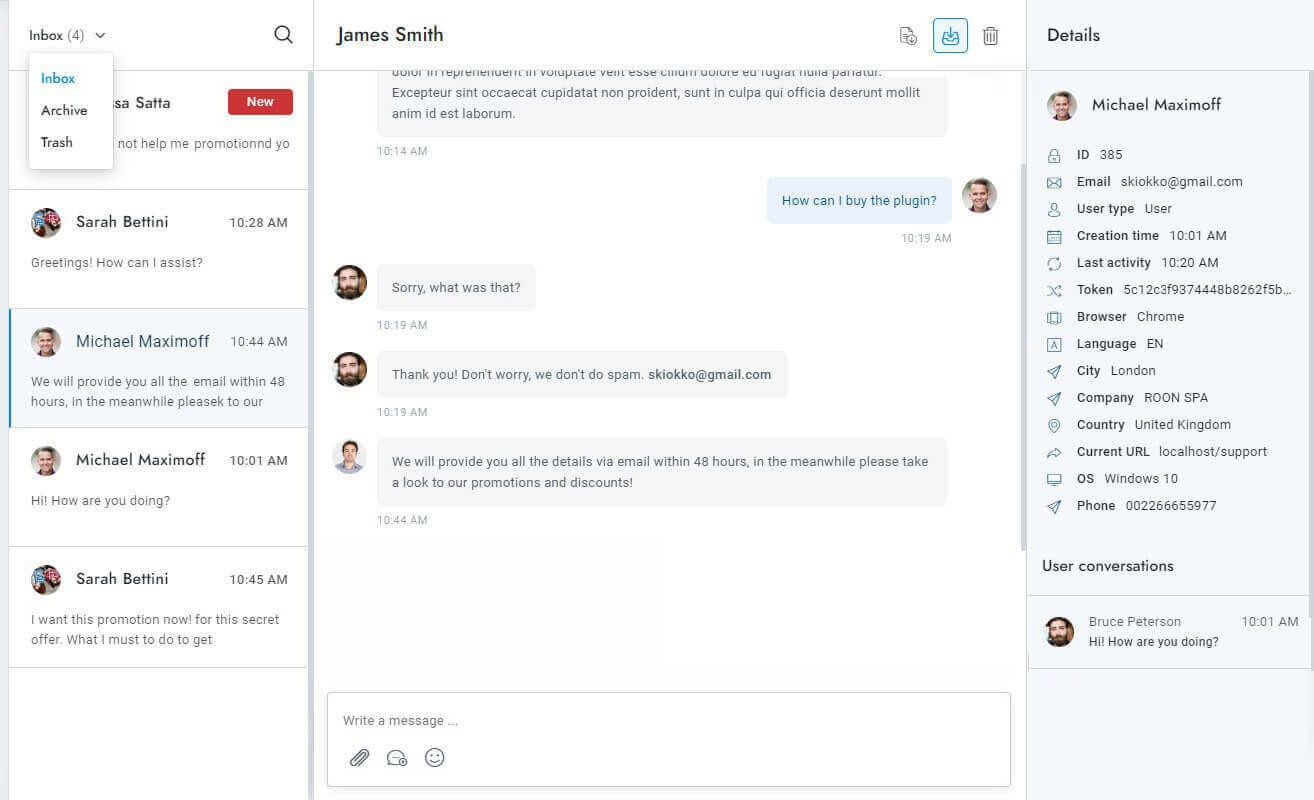Screen dimensions: 1314x800
Task: Click the New badge on Alessa Satta's chat
Action: point(260,101)
